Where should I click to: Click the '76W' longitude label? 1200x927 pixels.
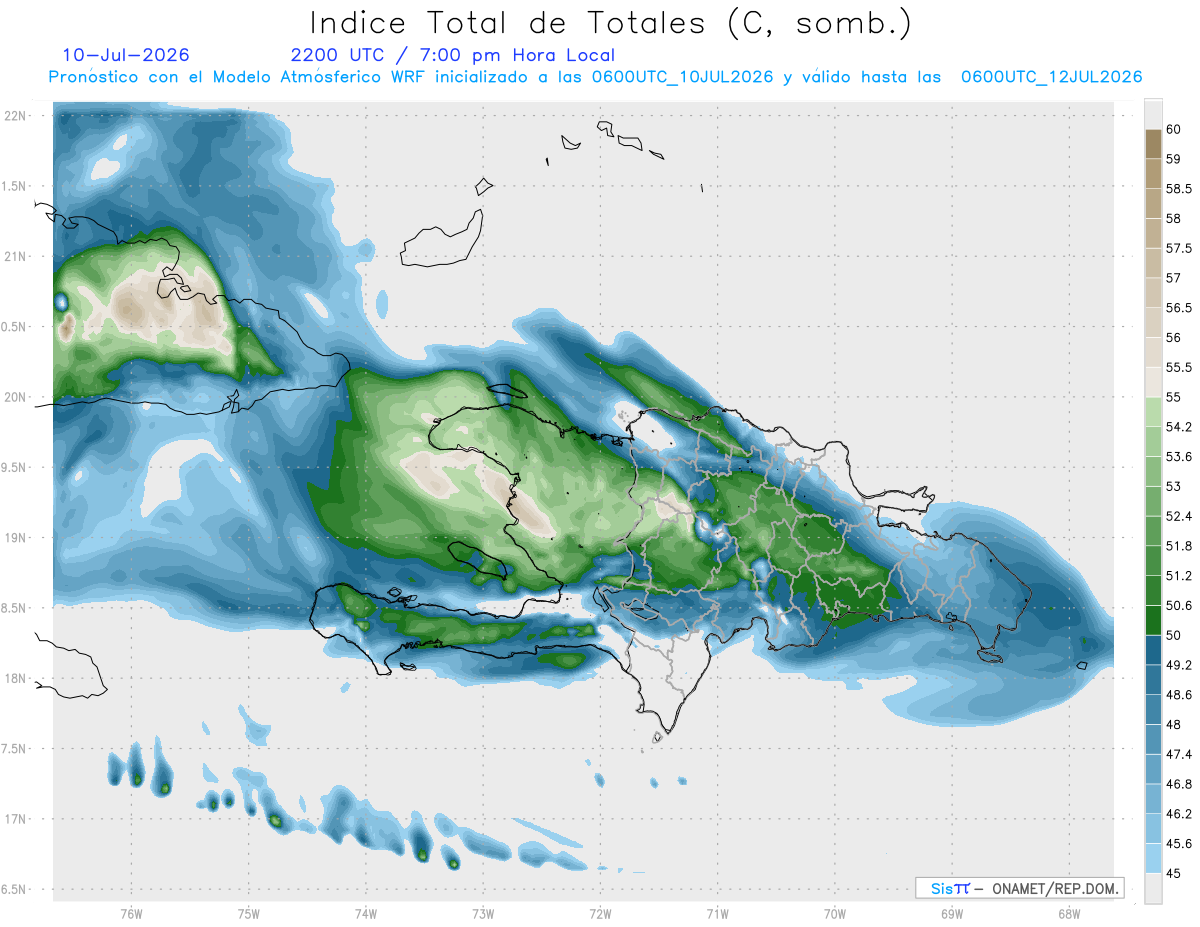(x=131, y=913)
